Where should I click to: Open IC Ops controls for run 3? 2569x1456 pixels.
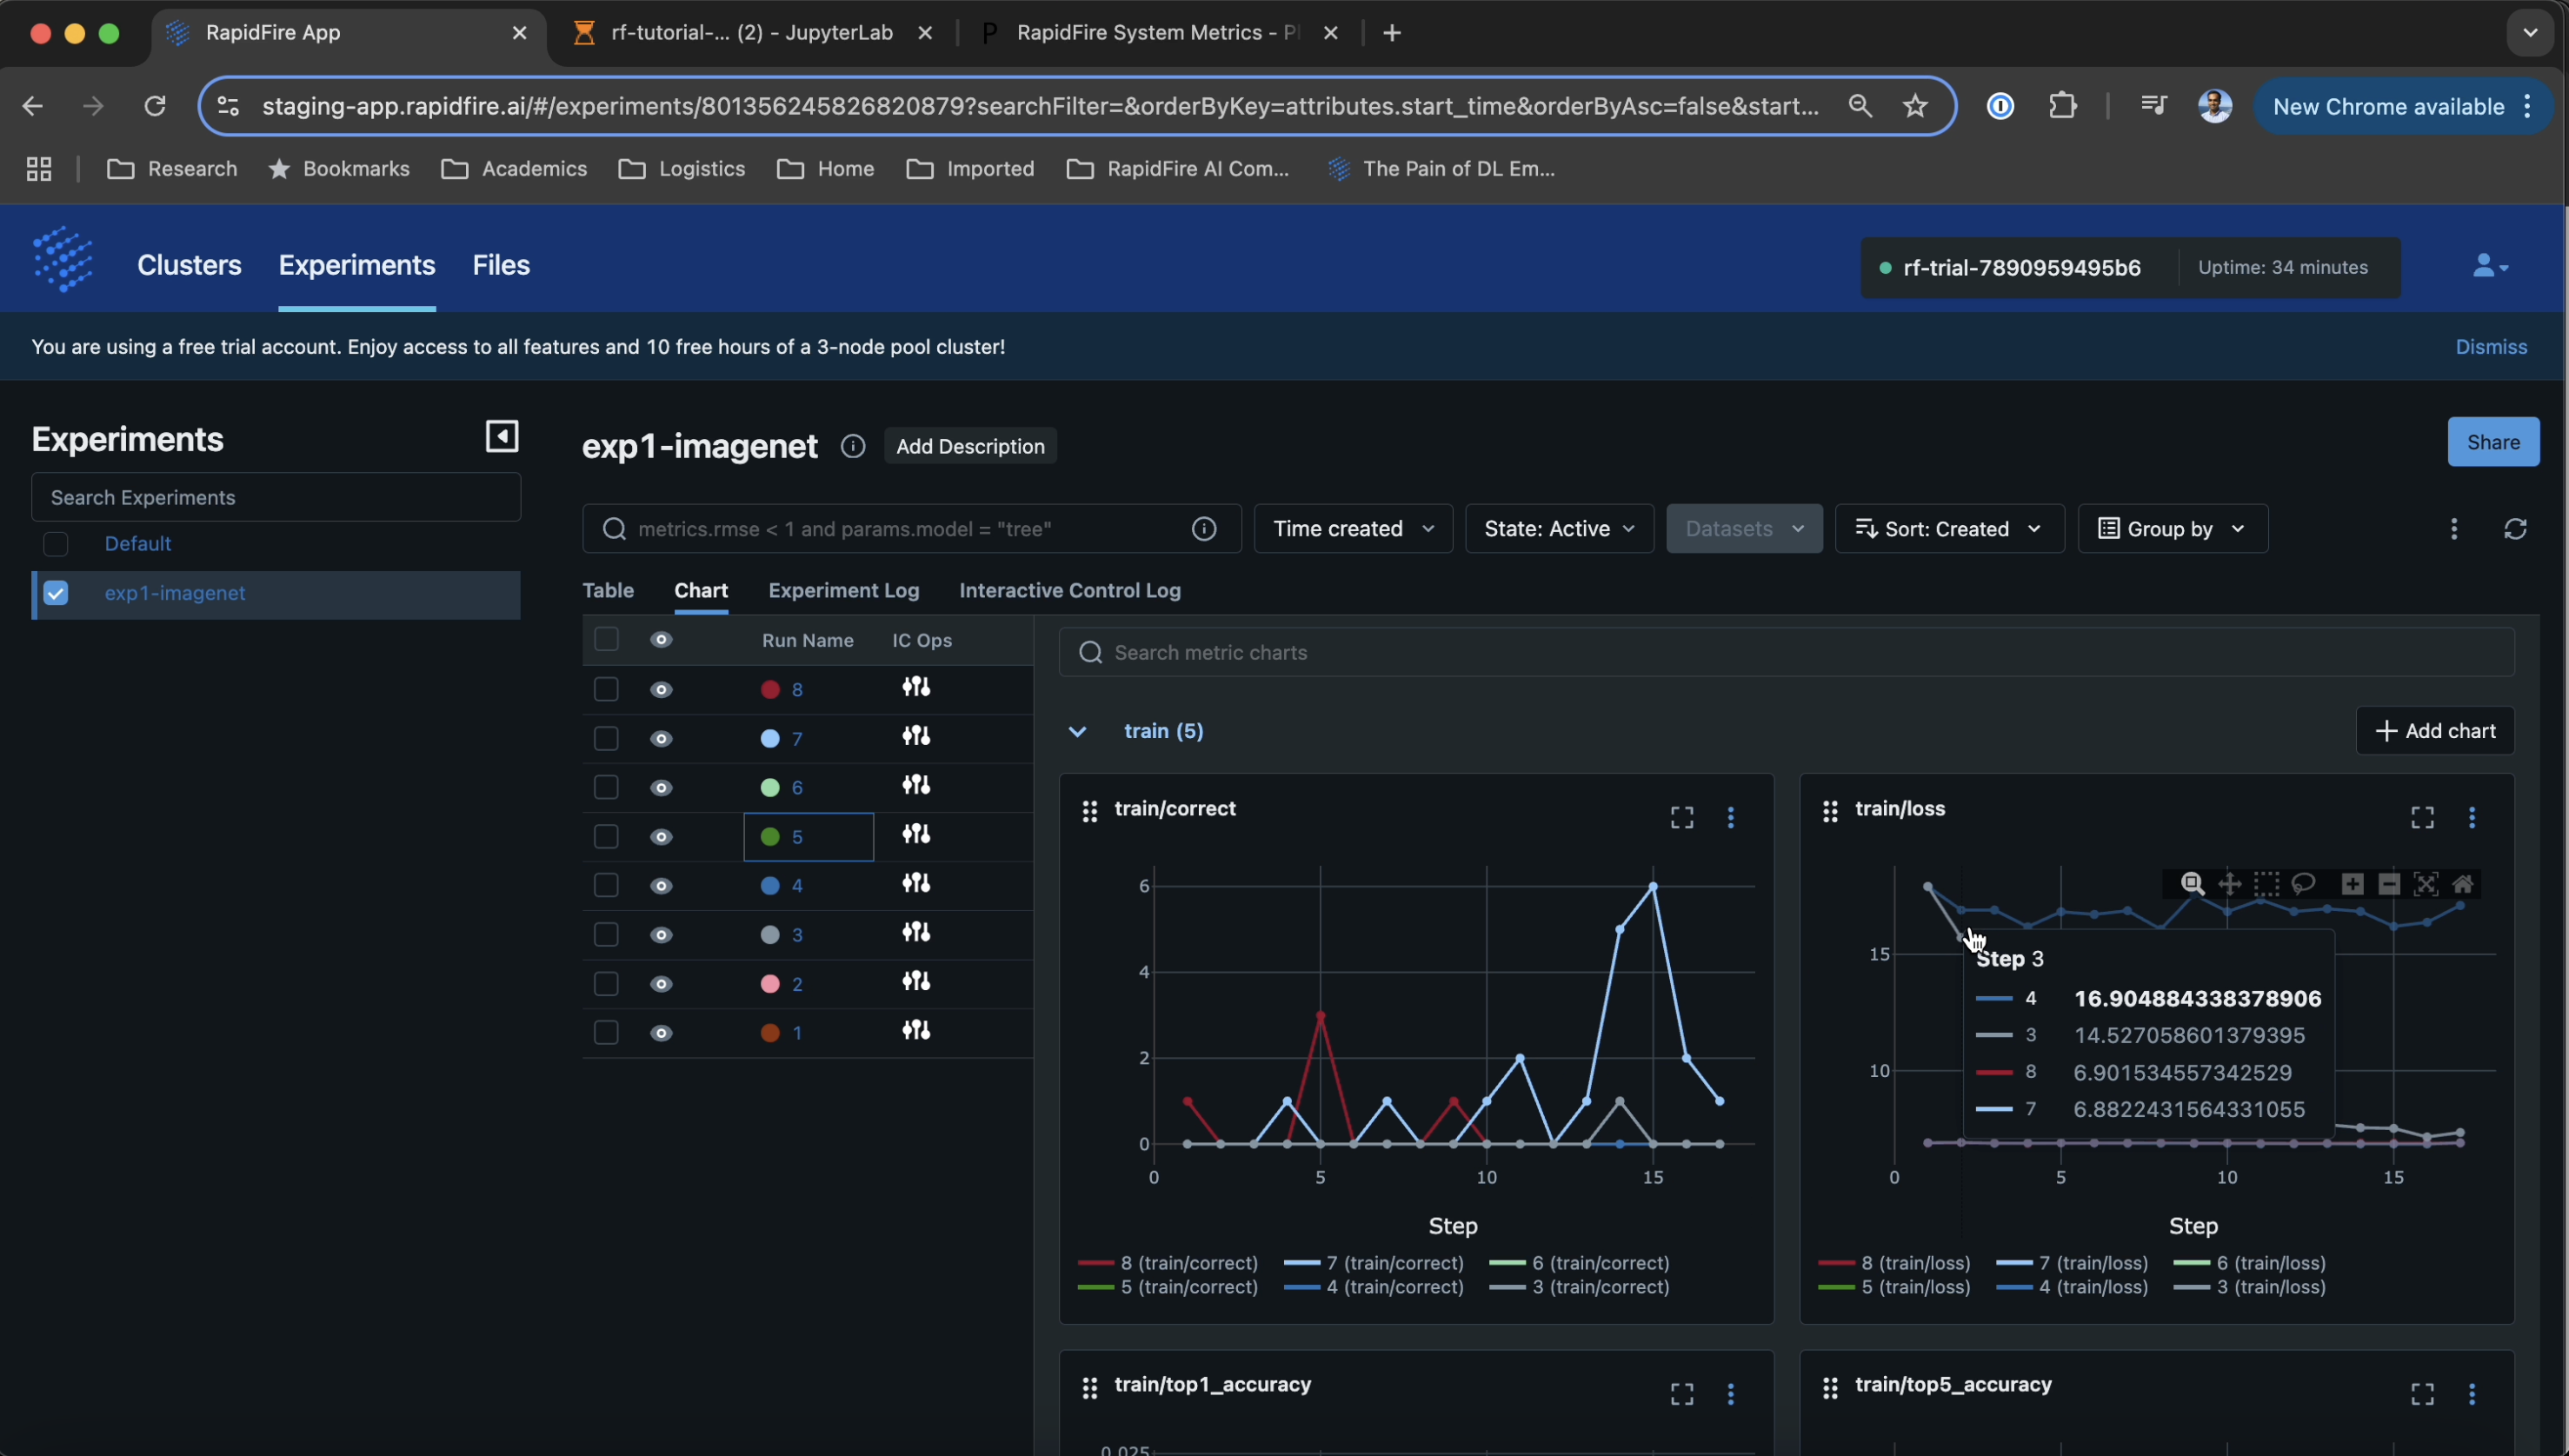pyautogui.click(x=916, y=932)
